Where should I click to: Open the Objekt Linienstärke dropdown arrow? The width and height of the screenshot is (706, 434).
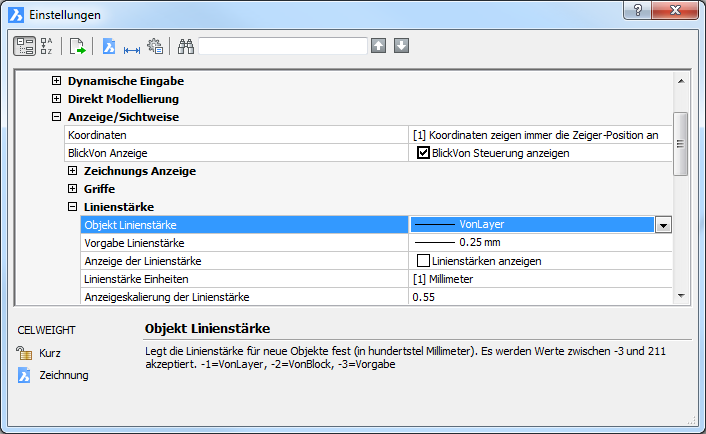pos(662,225)
